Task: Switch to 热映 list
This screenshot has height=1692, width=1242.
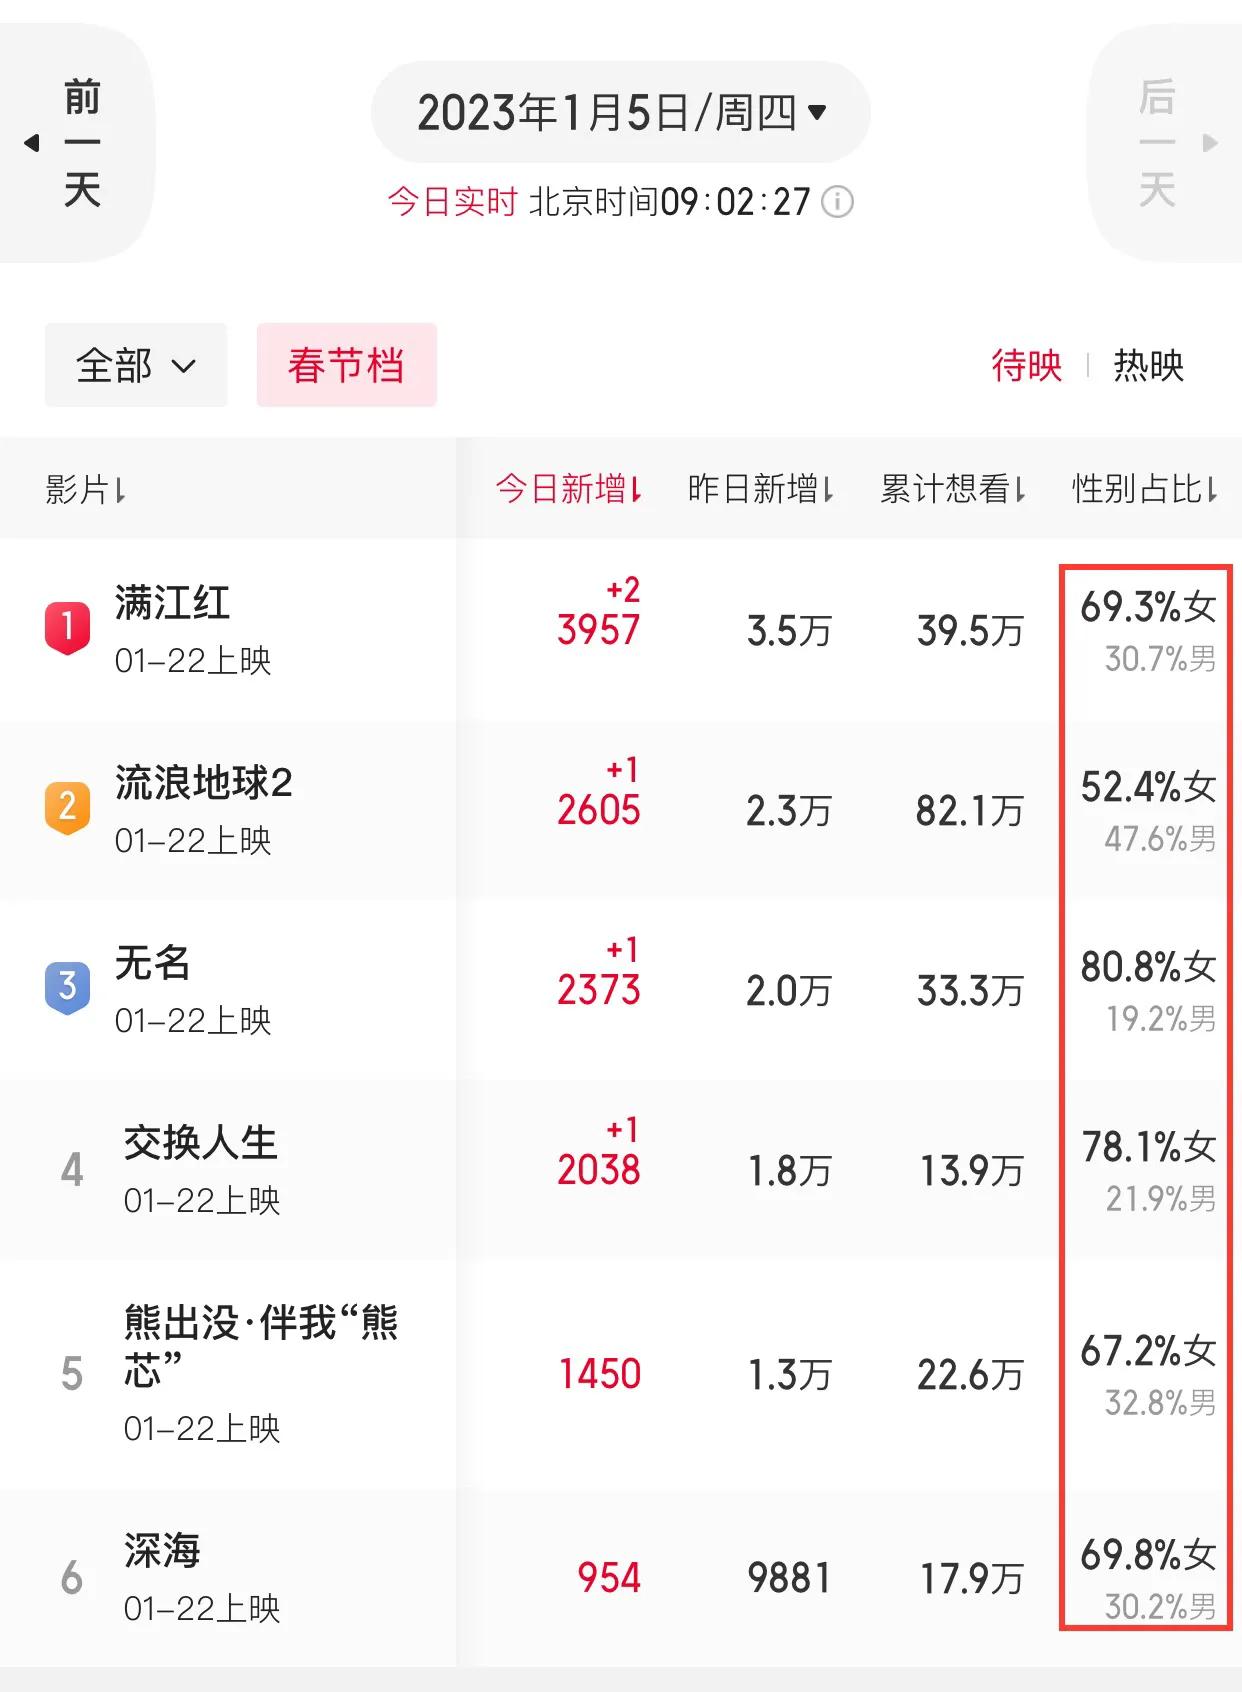Action: pos(1148,365)
